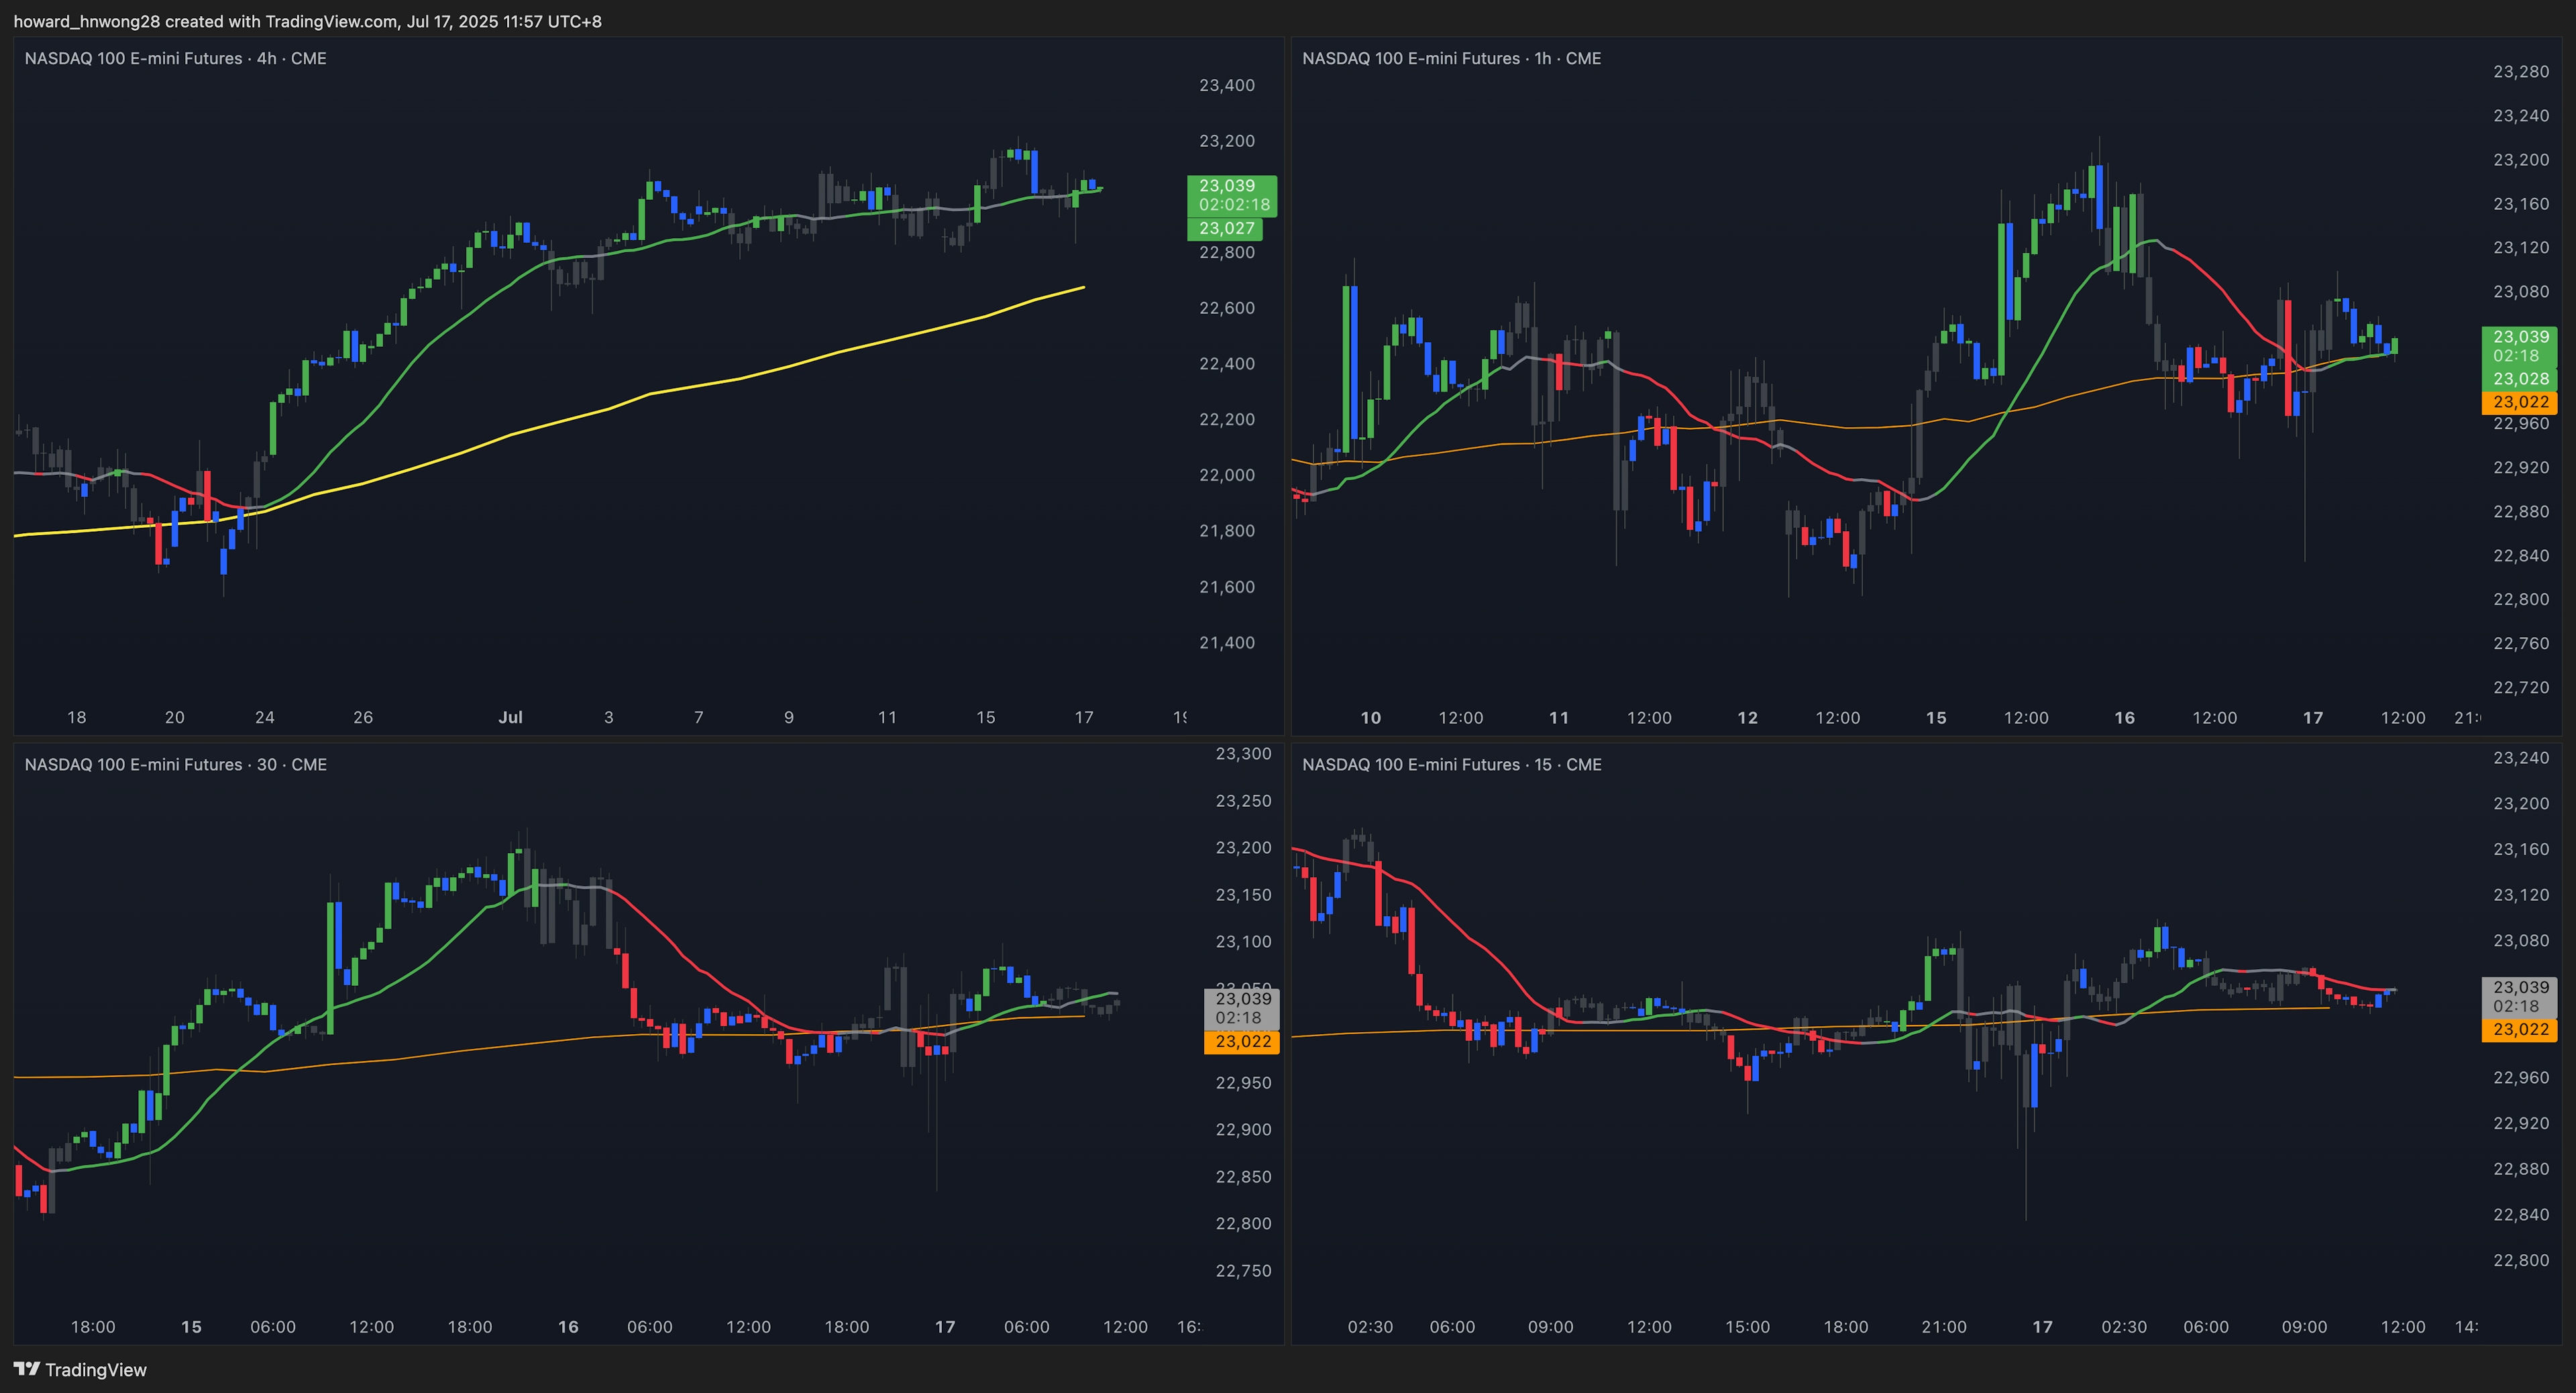Click the 'Jul' label on 4h time axis
Image resolution: width=2576 pixels, height=1393 pixels.
510,717
